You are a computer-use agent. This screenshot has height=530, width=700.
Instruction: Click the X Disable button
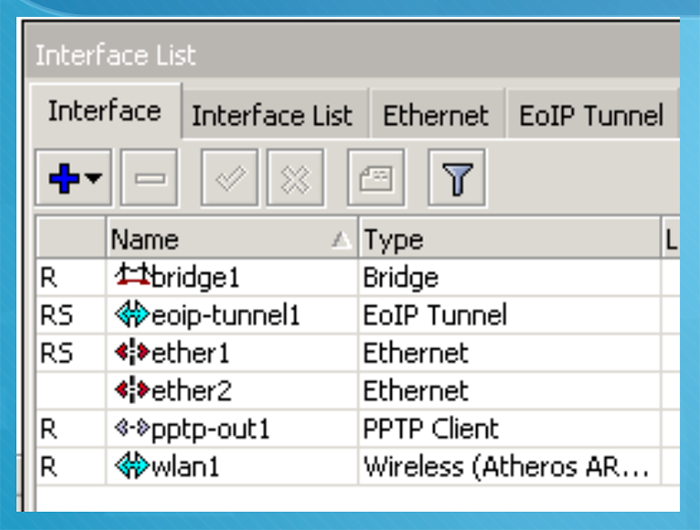tap(295, 178)
